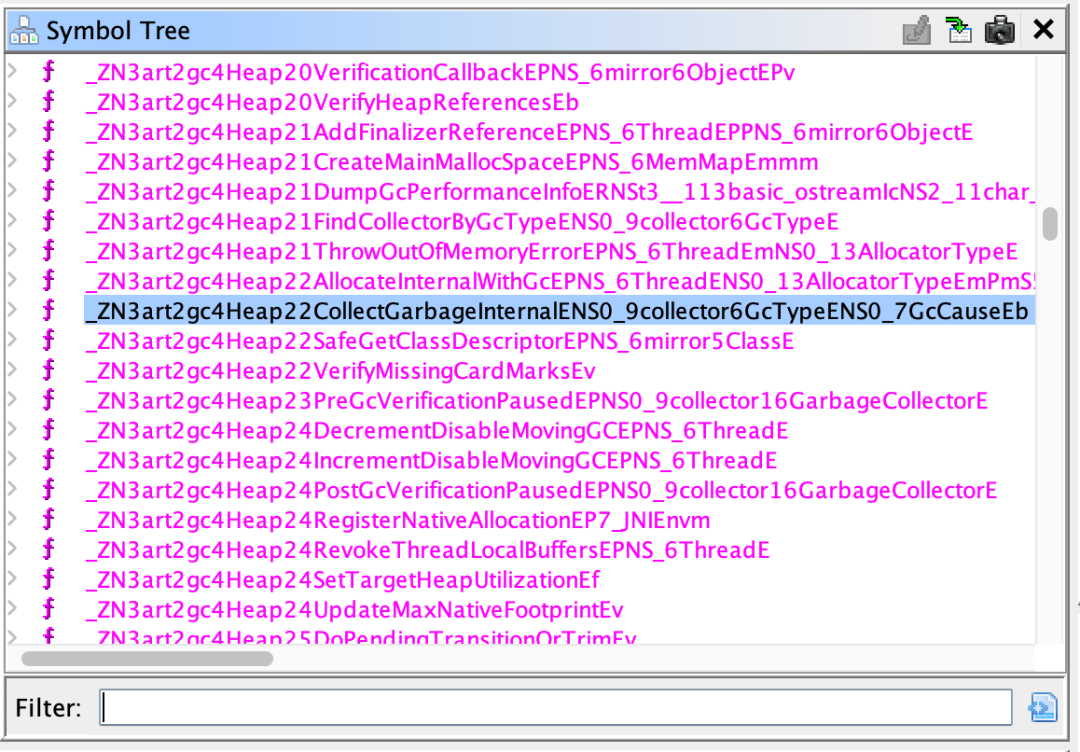This screenshot has height=752, width=1080.
Task: Expand the Heap24RegisterNativeAllocation node
Action: [x=12, y=518]
